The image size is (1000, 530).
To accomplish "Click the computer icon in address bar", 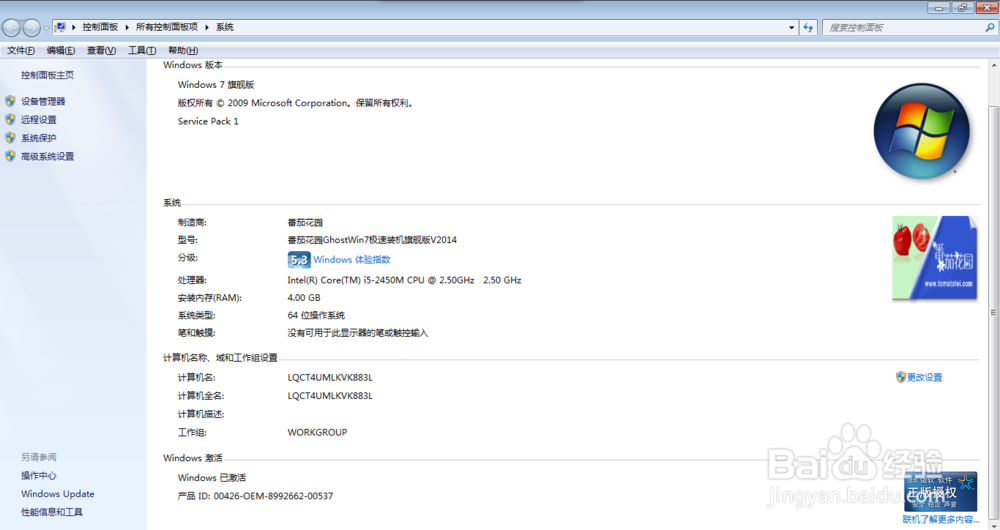I will click(61, 27).
